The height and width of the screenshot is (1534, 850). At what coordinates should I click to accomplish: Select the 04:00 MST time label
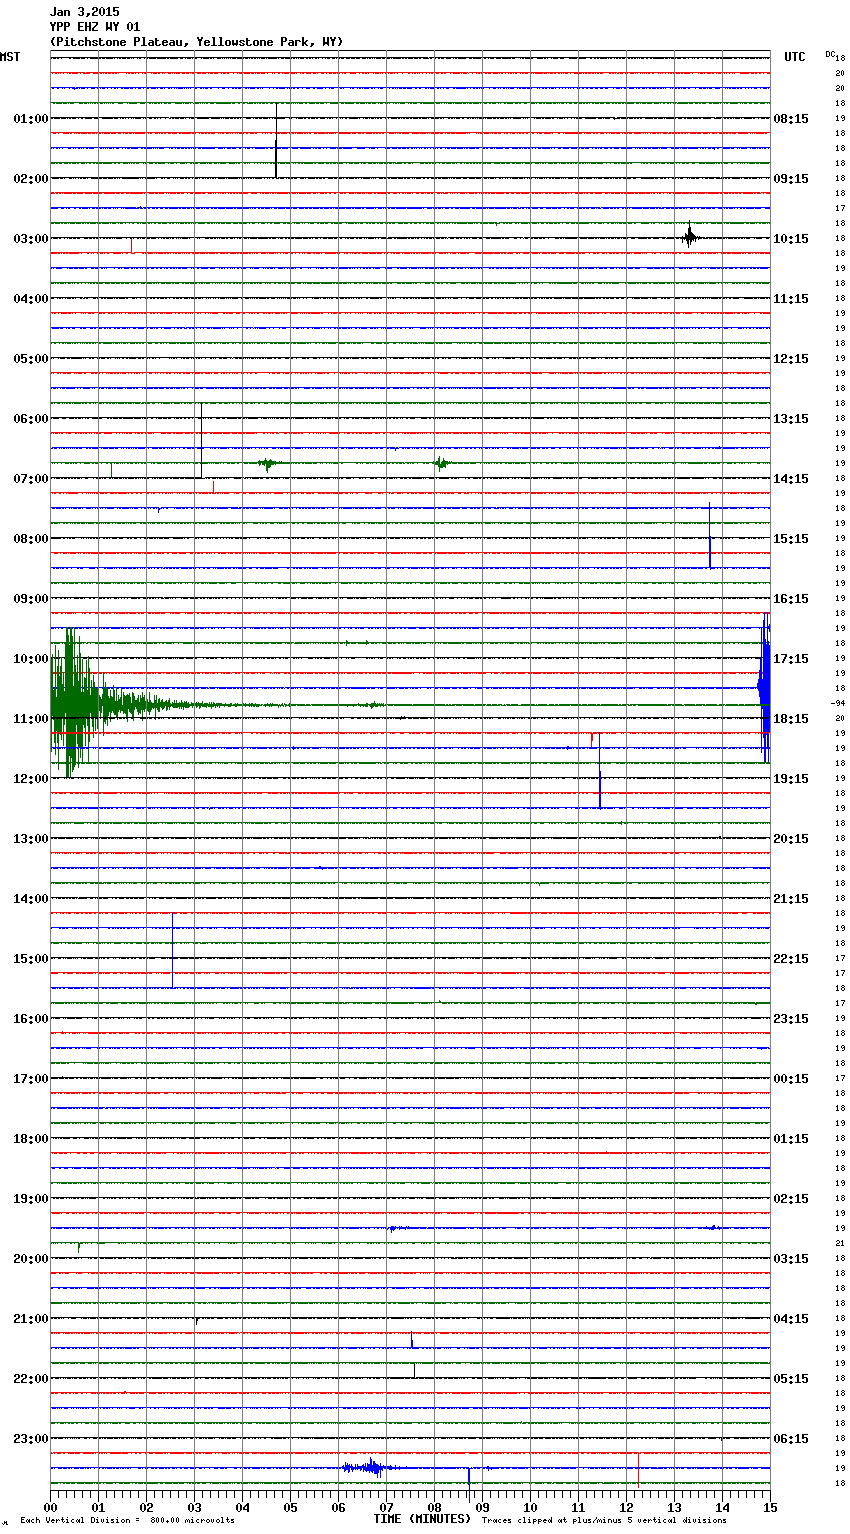point(31,299)
